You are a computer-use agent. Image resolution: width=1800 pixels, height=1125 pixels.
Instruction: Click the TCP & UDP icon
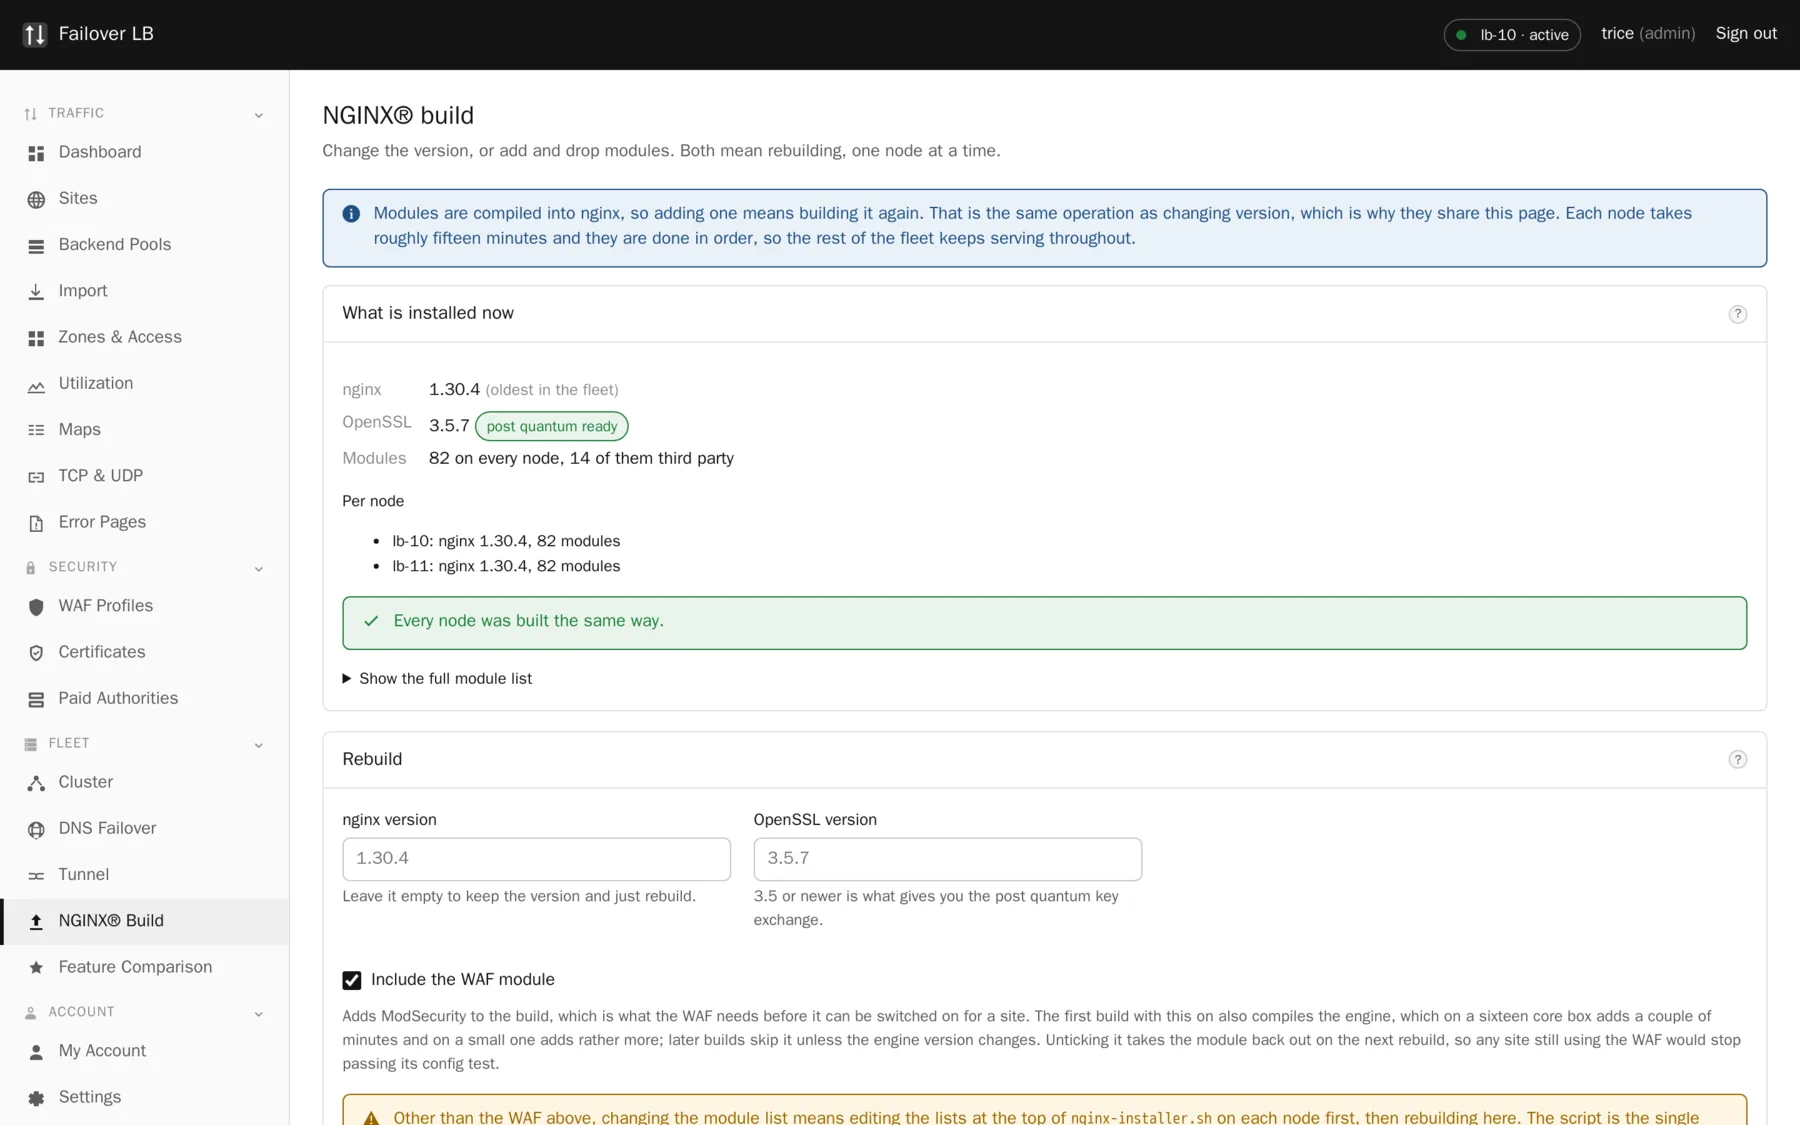click(36, 476)
